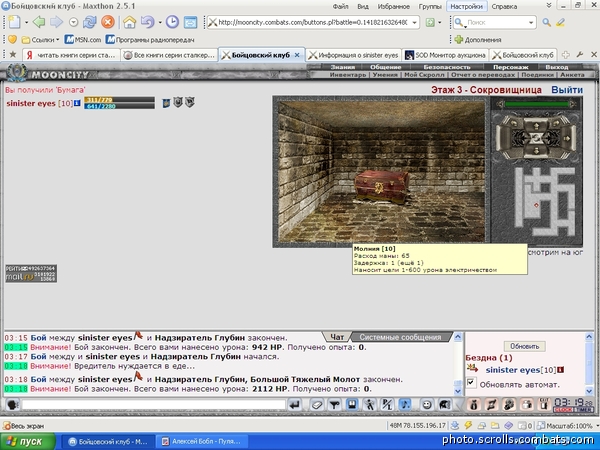This screenshot has height=450, width=600.
Task: Switch to 'Информация о sinister eyes' tab
Action: coord(354,55)
